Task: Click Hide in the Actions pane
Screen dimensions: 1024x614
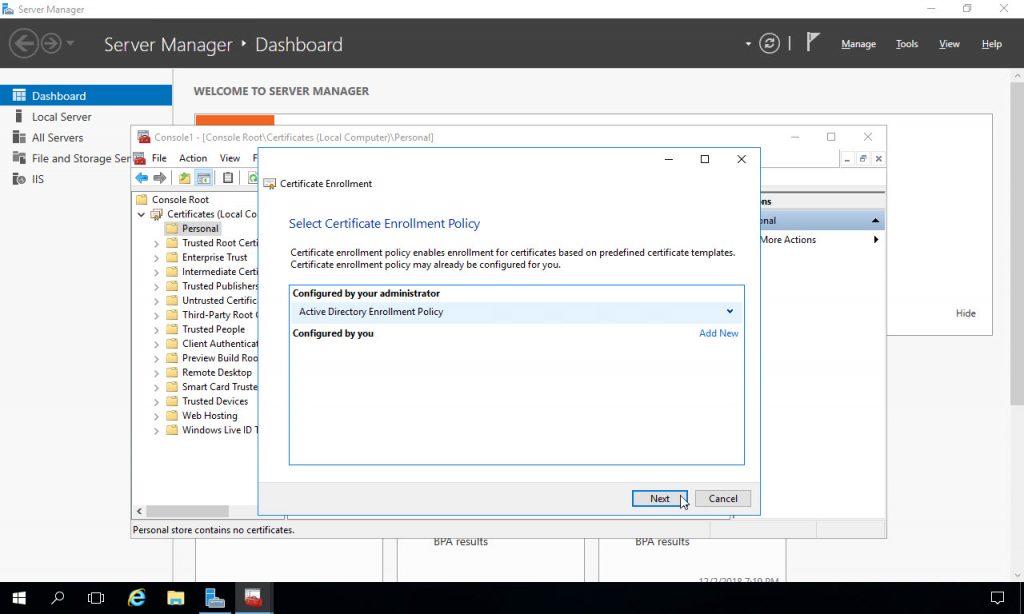Action: 965,313
